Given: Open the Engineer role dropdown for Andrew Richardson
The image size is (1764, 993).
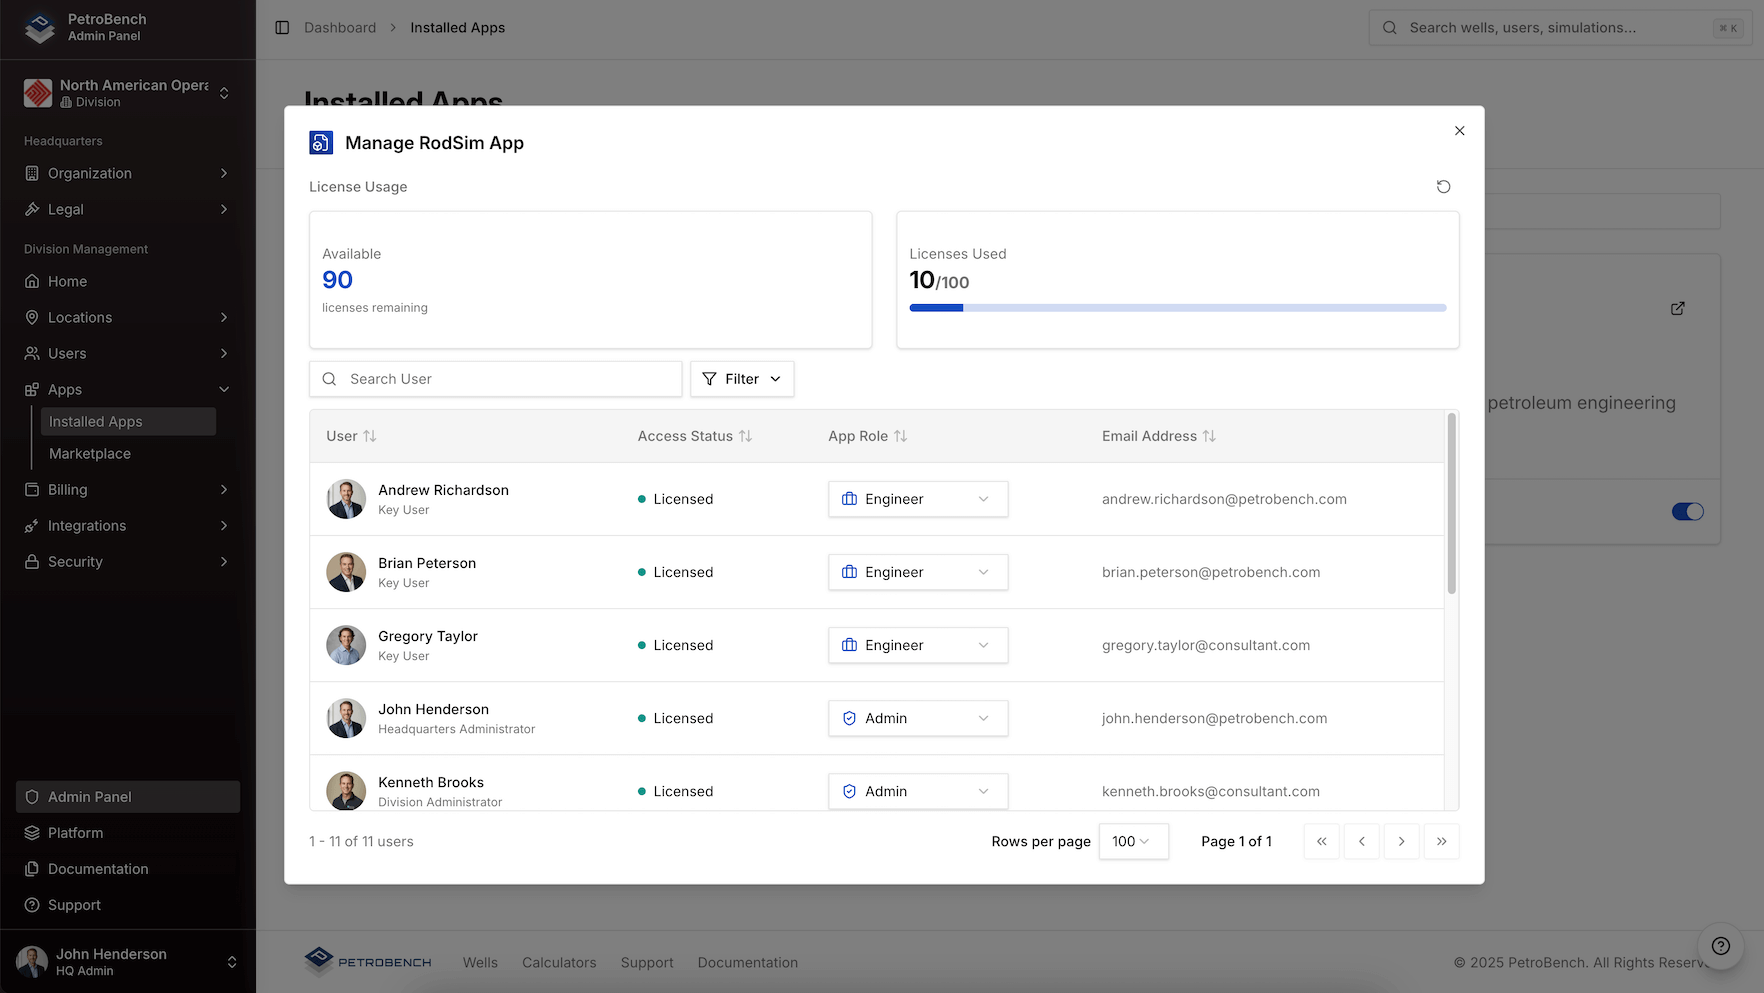Looking at the screenshot, I should [x=917, y=499].
